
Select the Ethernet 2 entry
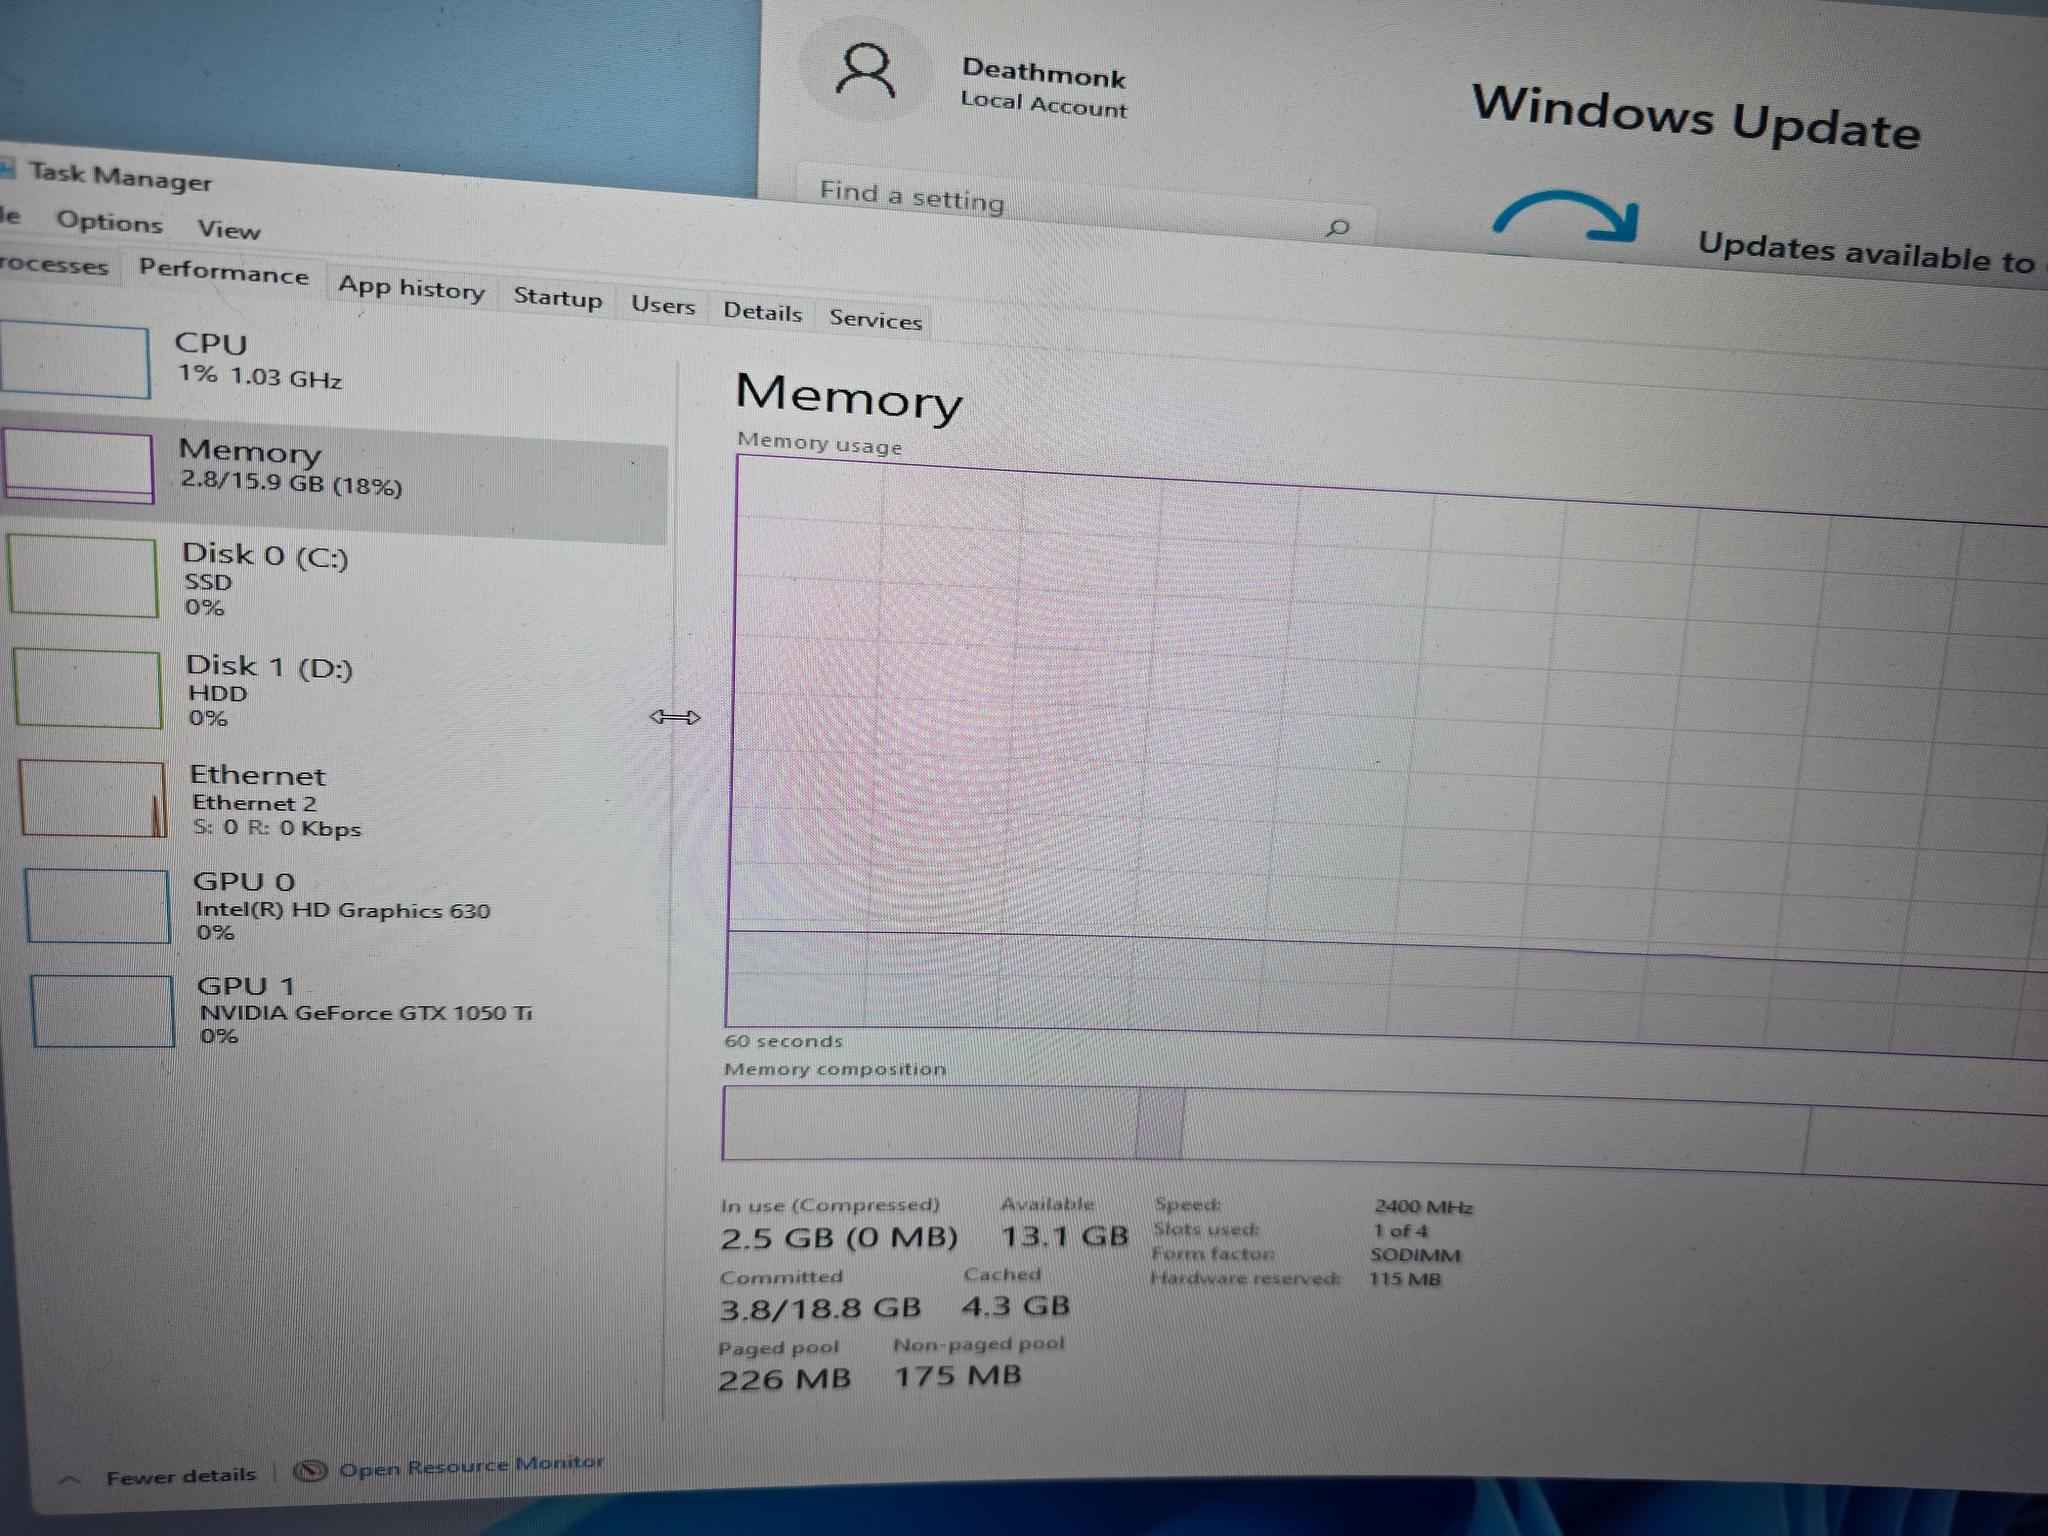(343, 800)
